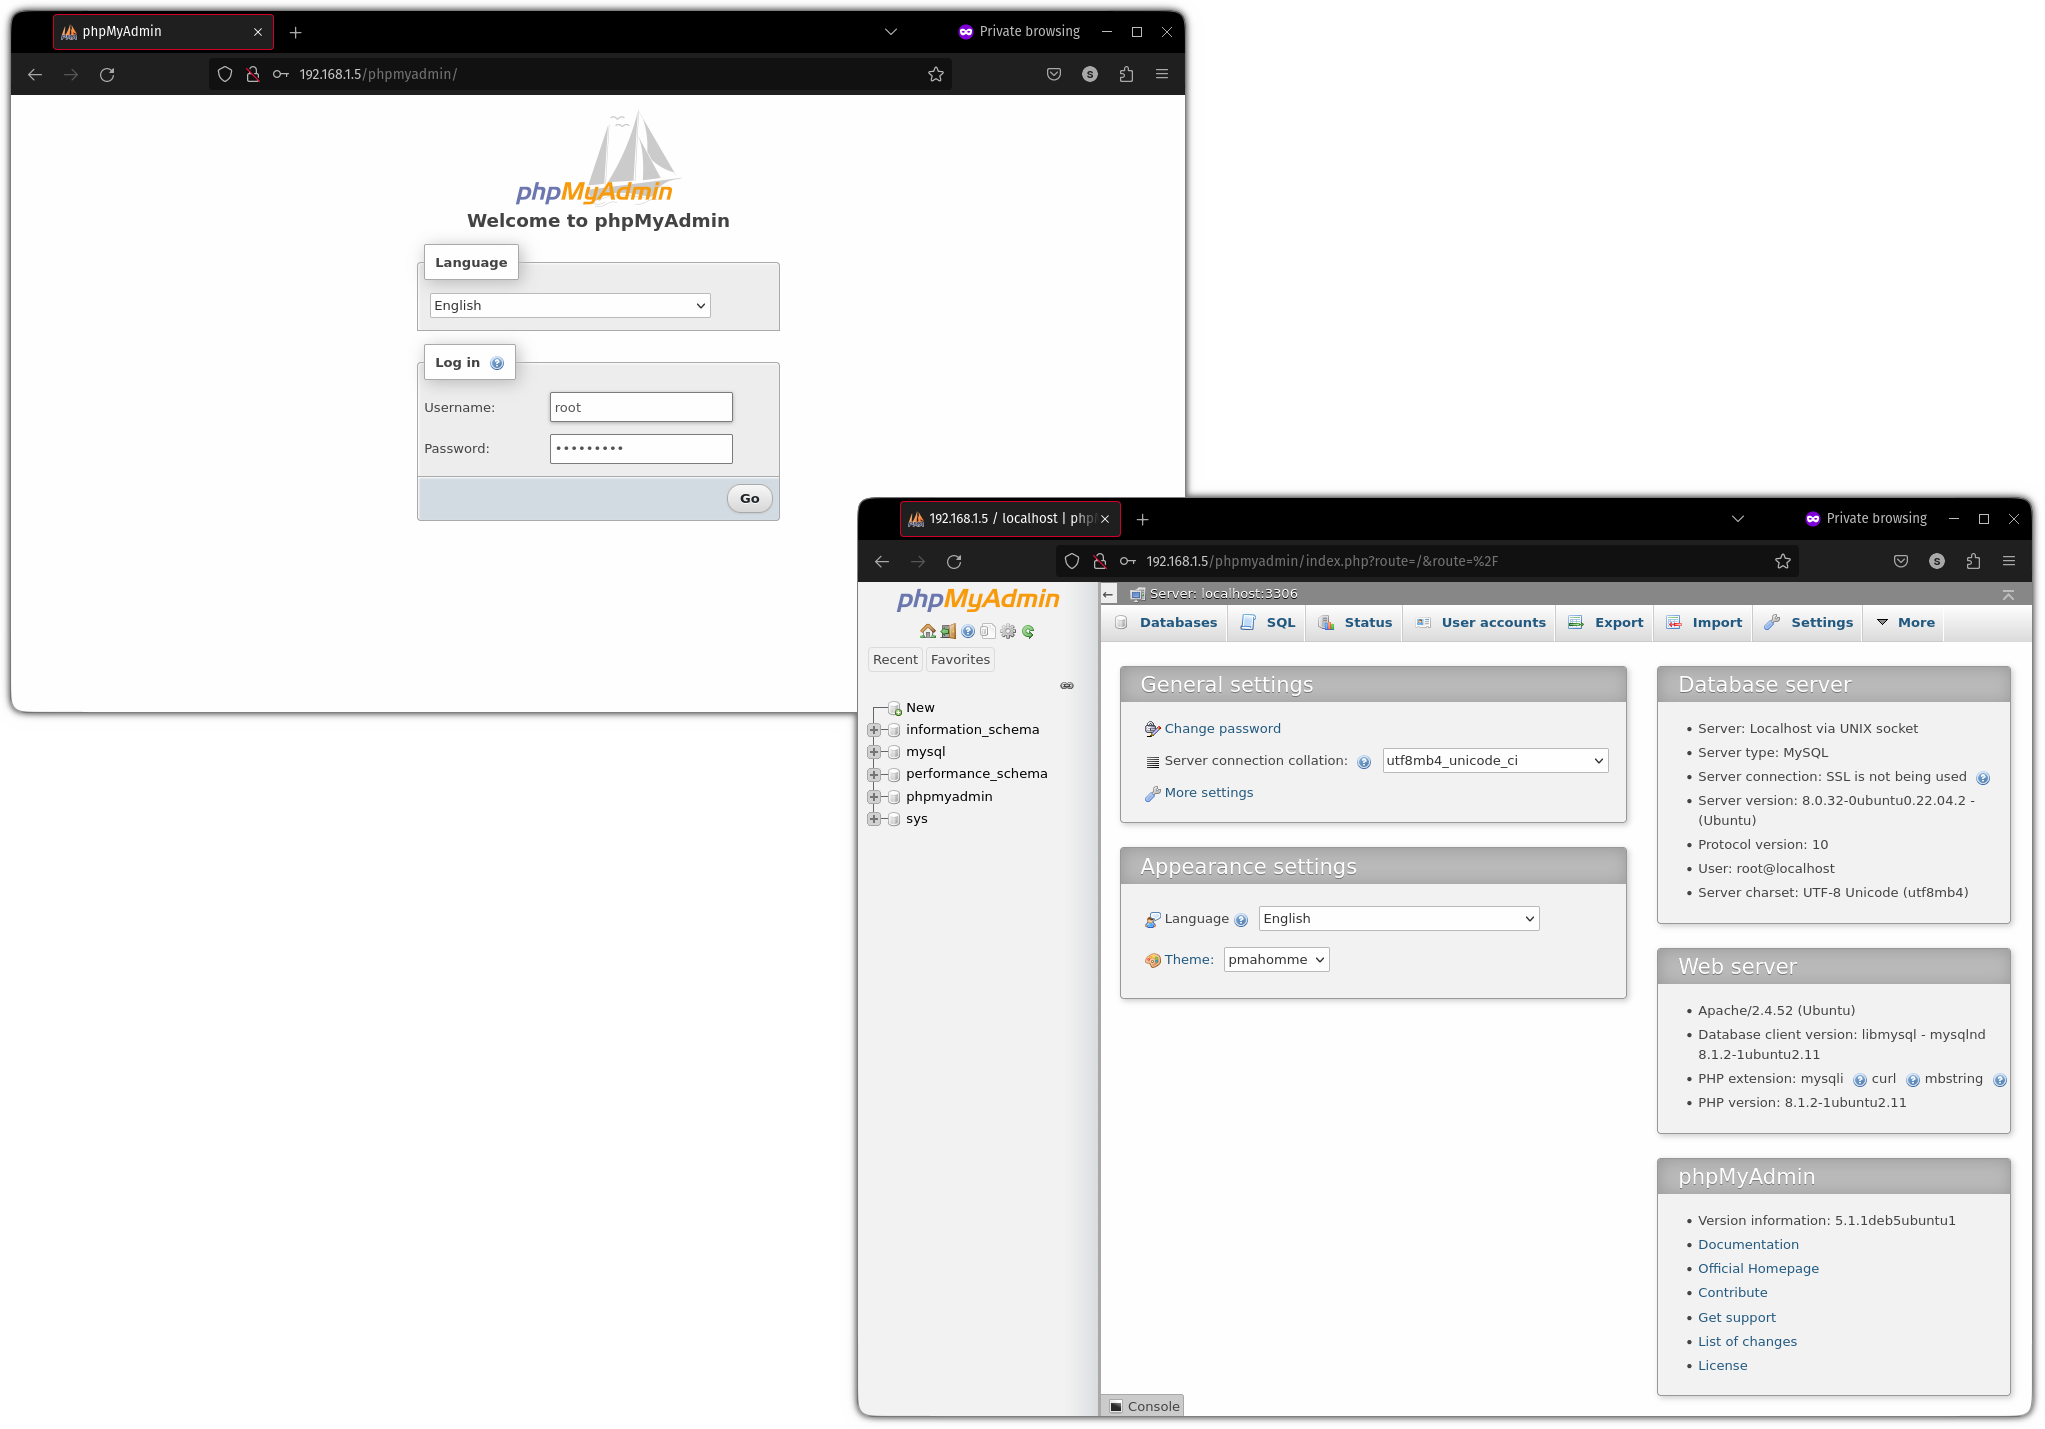Image resolution: width=2045 pixels, height=1429 pixels.
Task: Reload navigation panel with green arrow icon
Action: point(1028,631)
